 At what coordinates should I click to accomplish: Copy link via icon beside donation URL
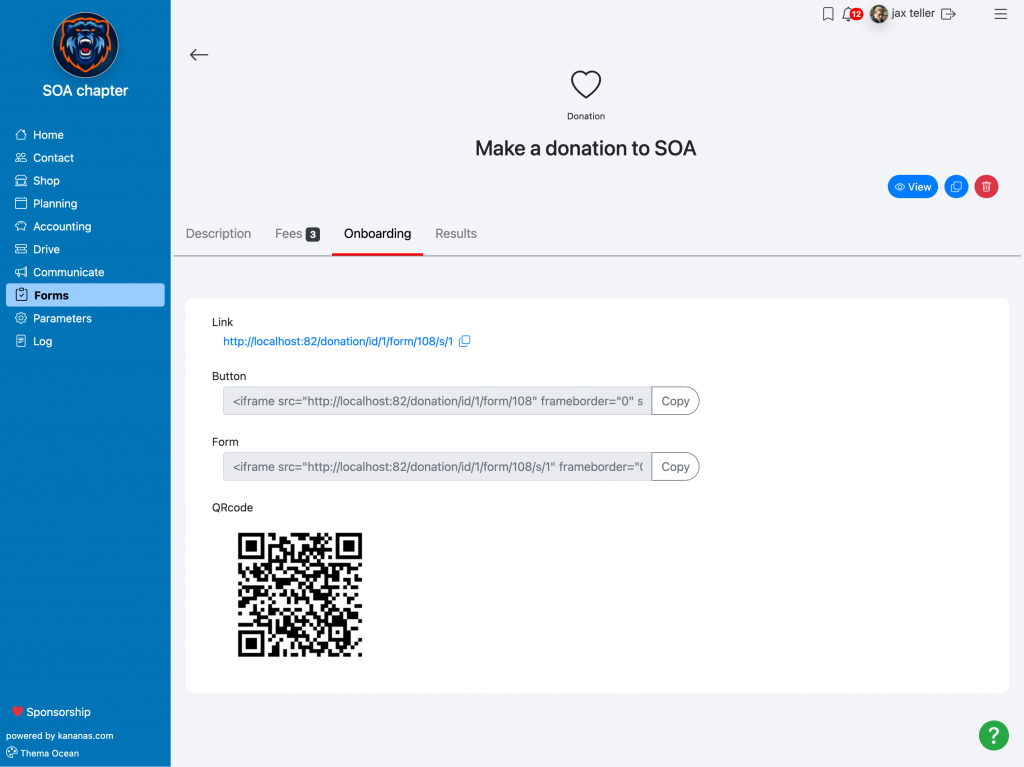pos(464,341)
